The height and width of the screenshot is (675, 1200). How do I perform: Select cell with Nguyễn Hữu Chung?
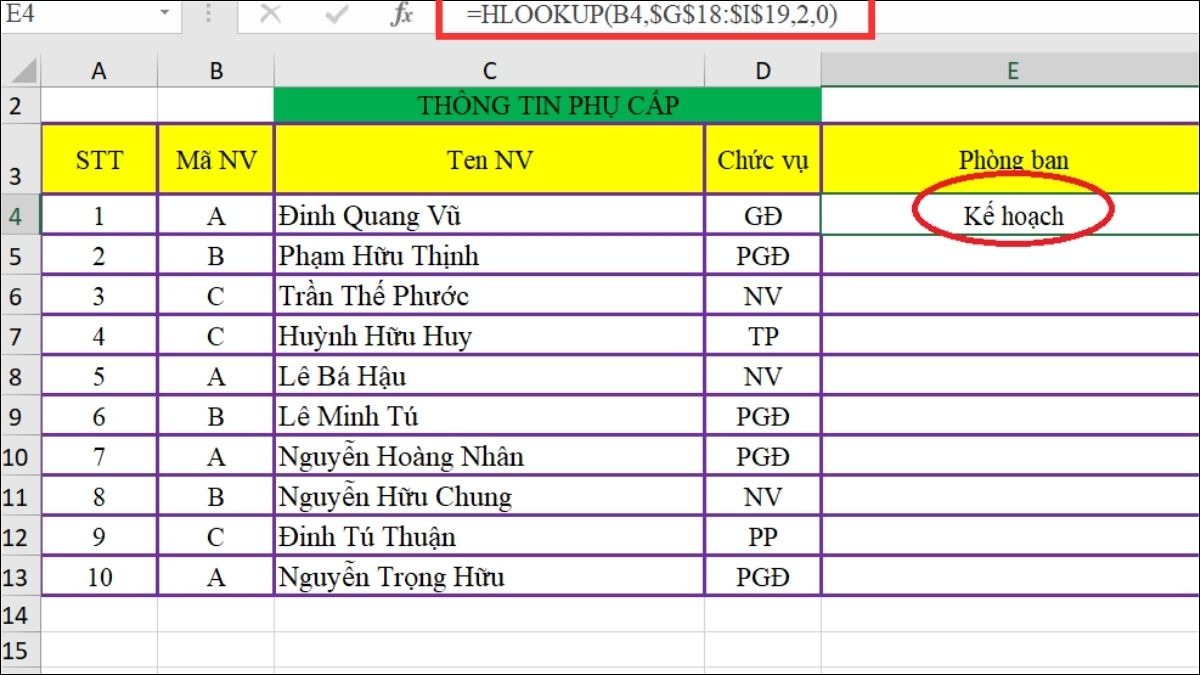(489, 496)
